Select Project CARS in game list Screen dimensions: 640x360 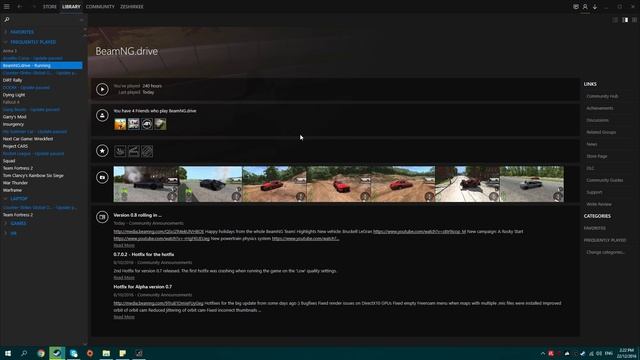[x=16, y=146]
